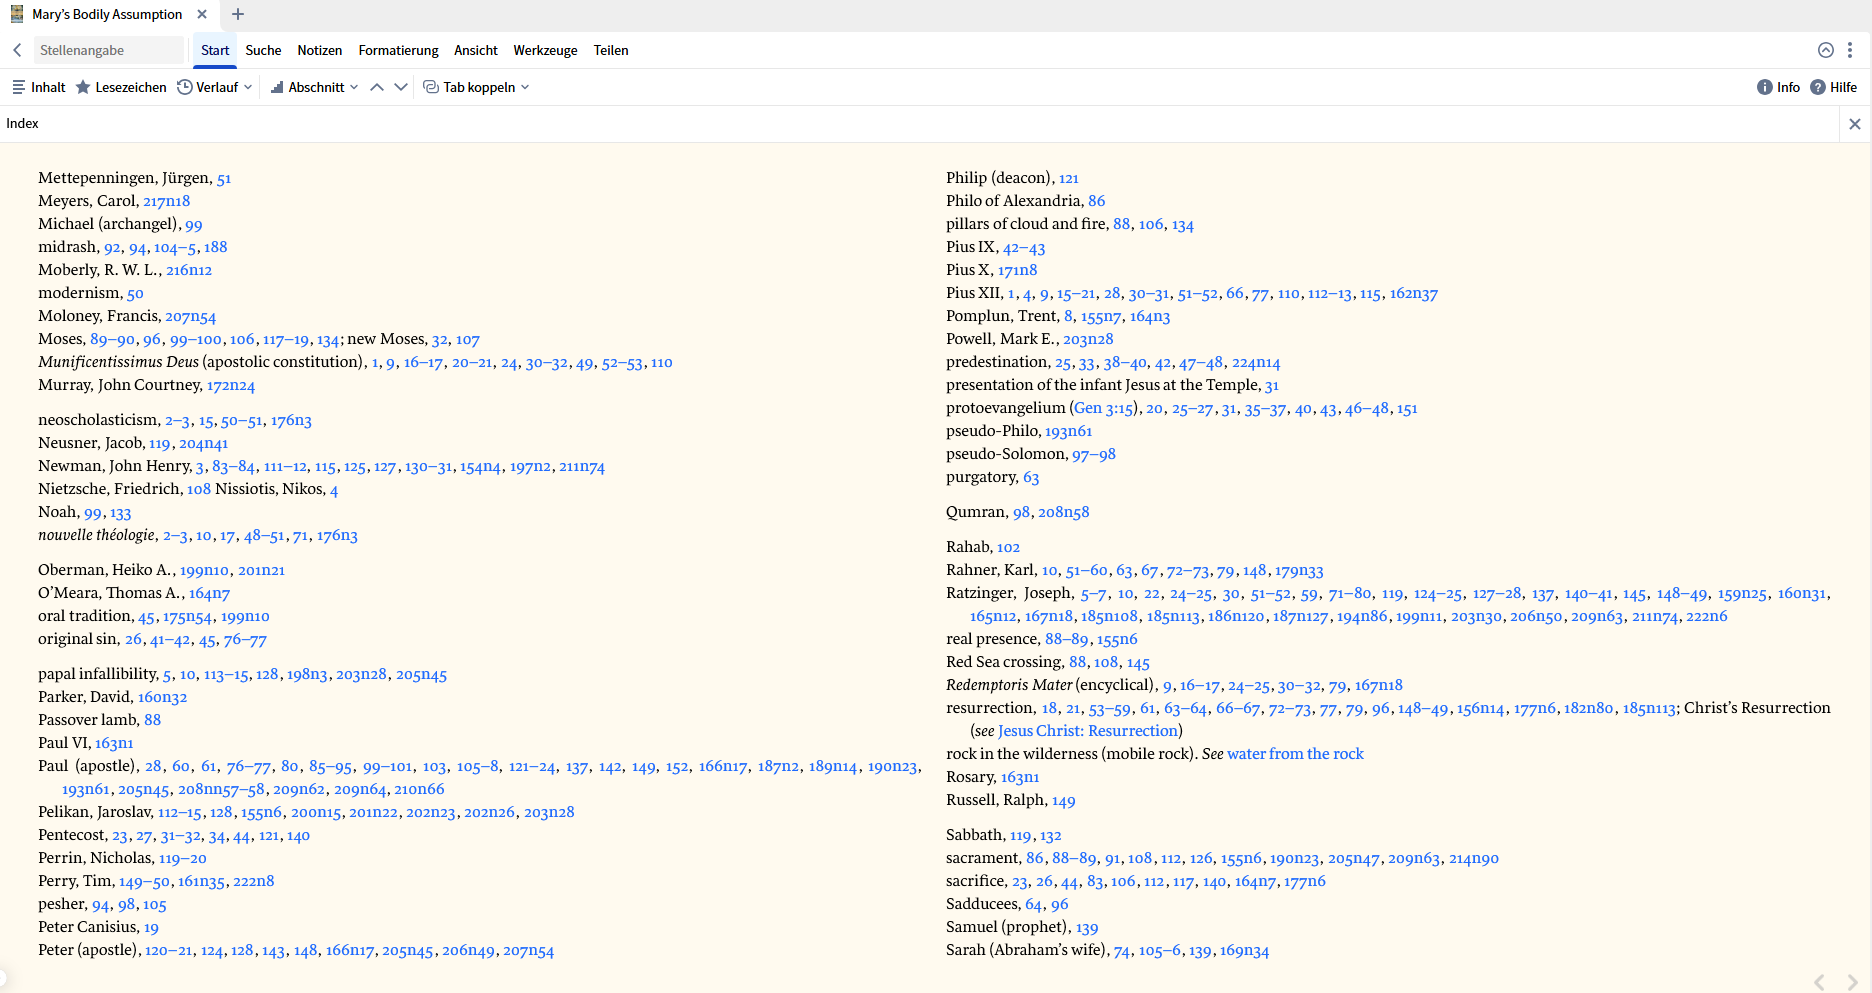Open the Inhalt table of contents panel
Viewport: 1872px width, 993px height.
pyautogui.click(x=38, y=87)
